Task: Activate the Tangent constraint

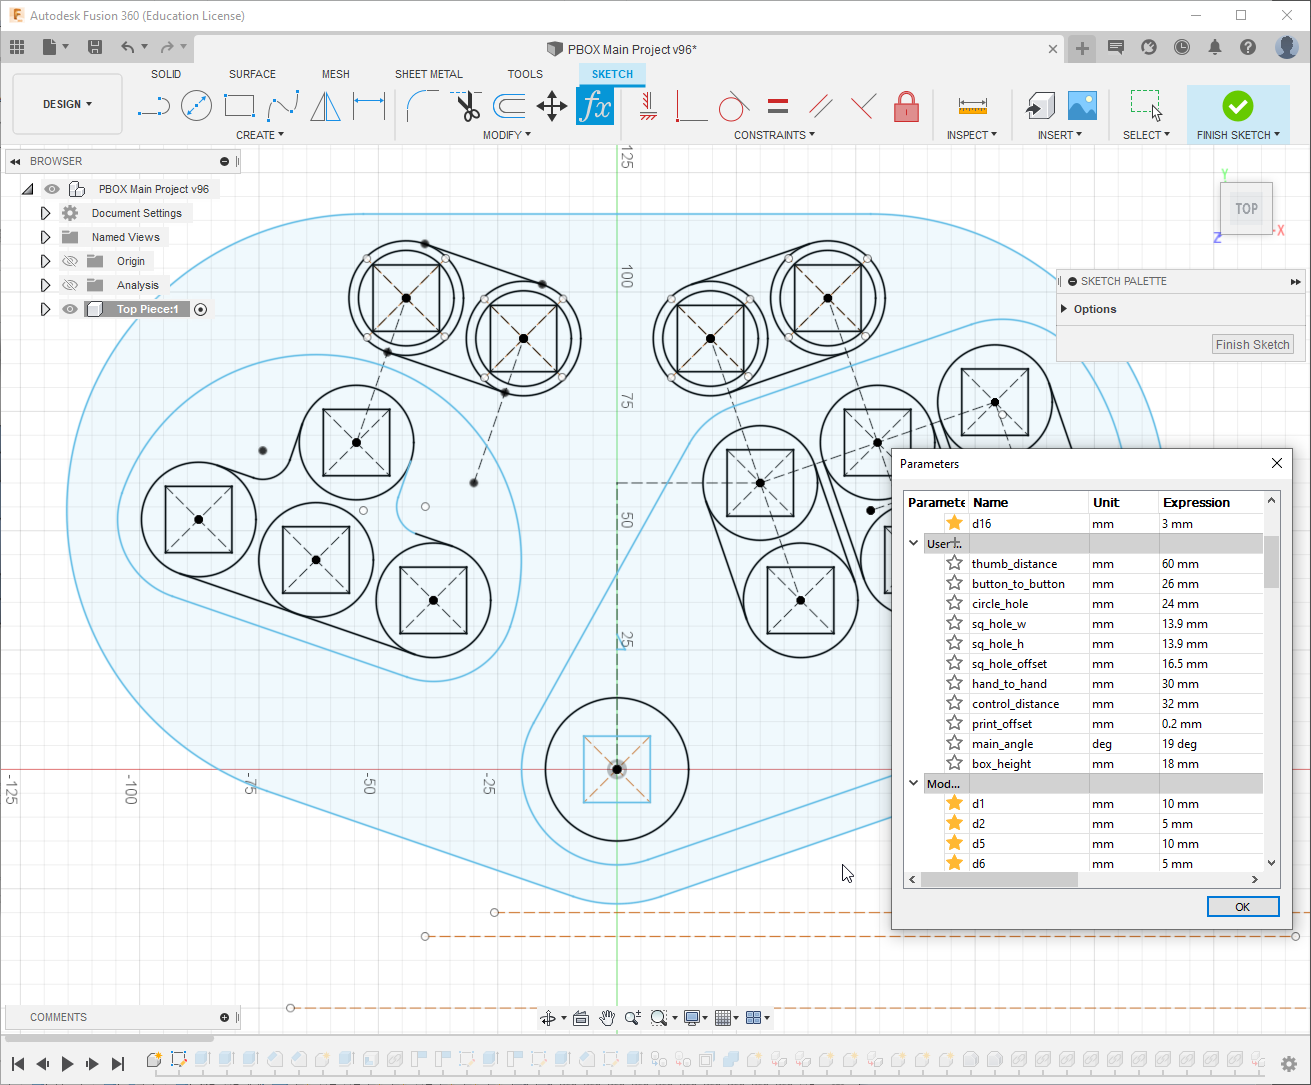Action: [733, 106]
